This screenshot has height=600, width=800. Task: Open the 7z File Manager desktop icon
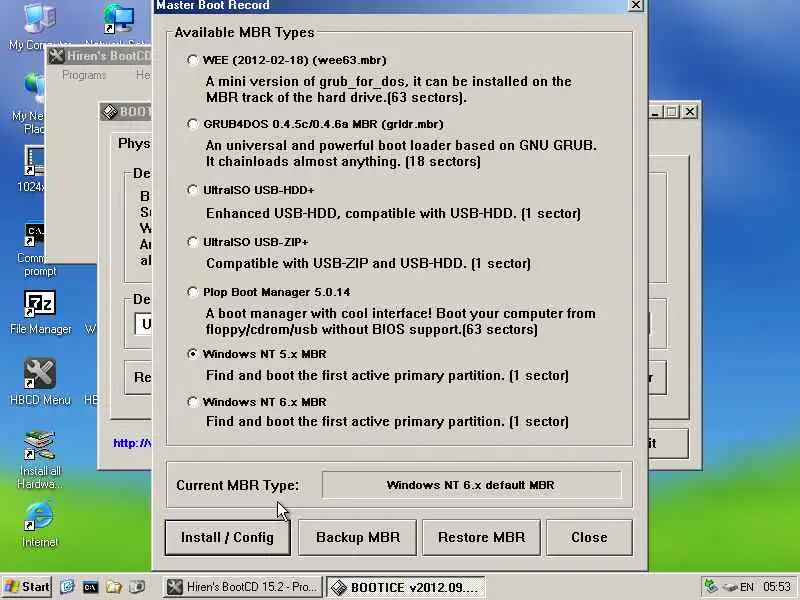coord(40,312)
